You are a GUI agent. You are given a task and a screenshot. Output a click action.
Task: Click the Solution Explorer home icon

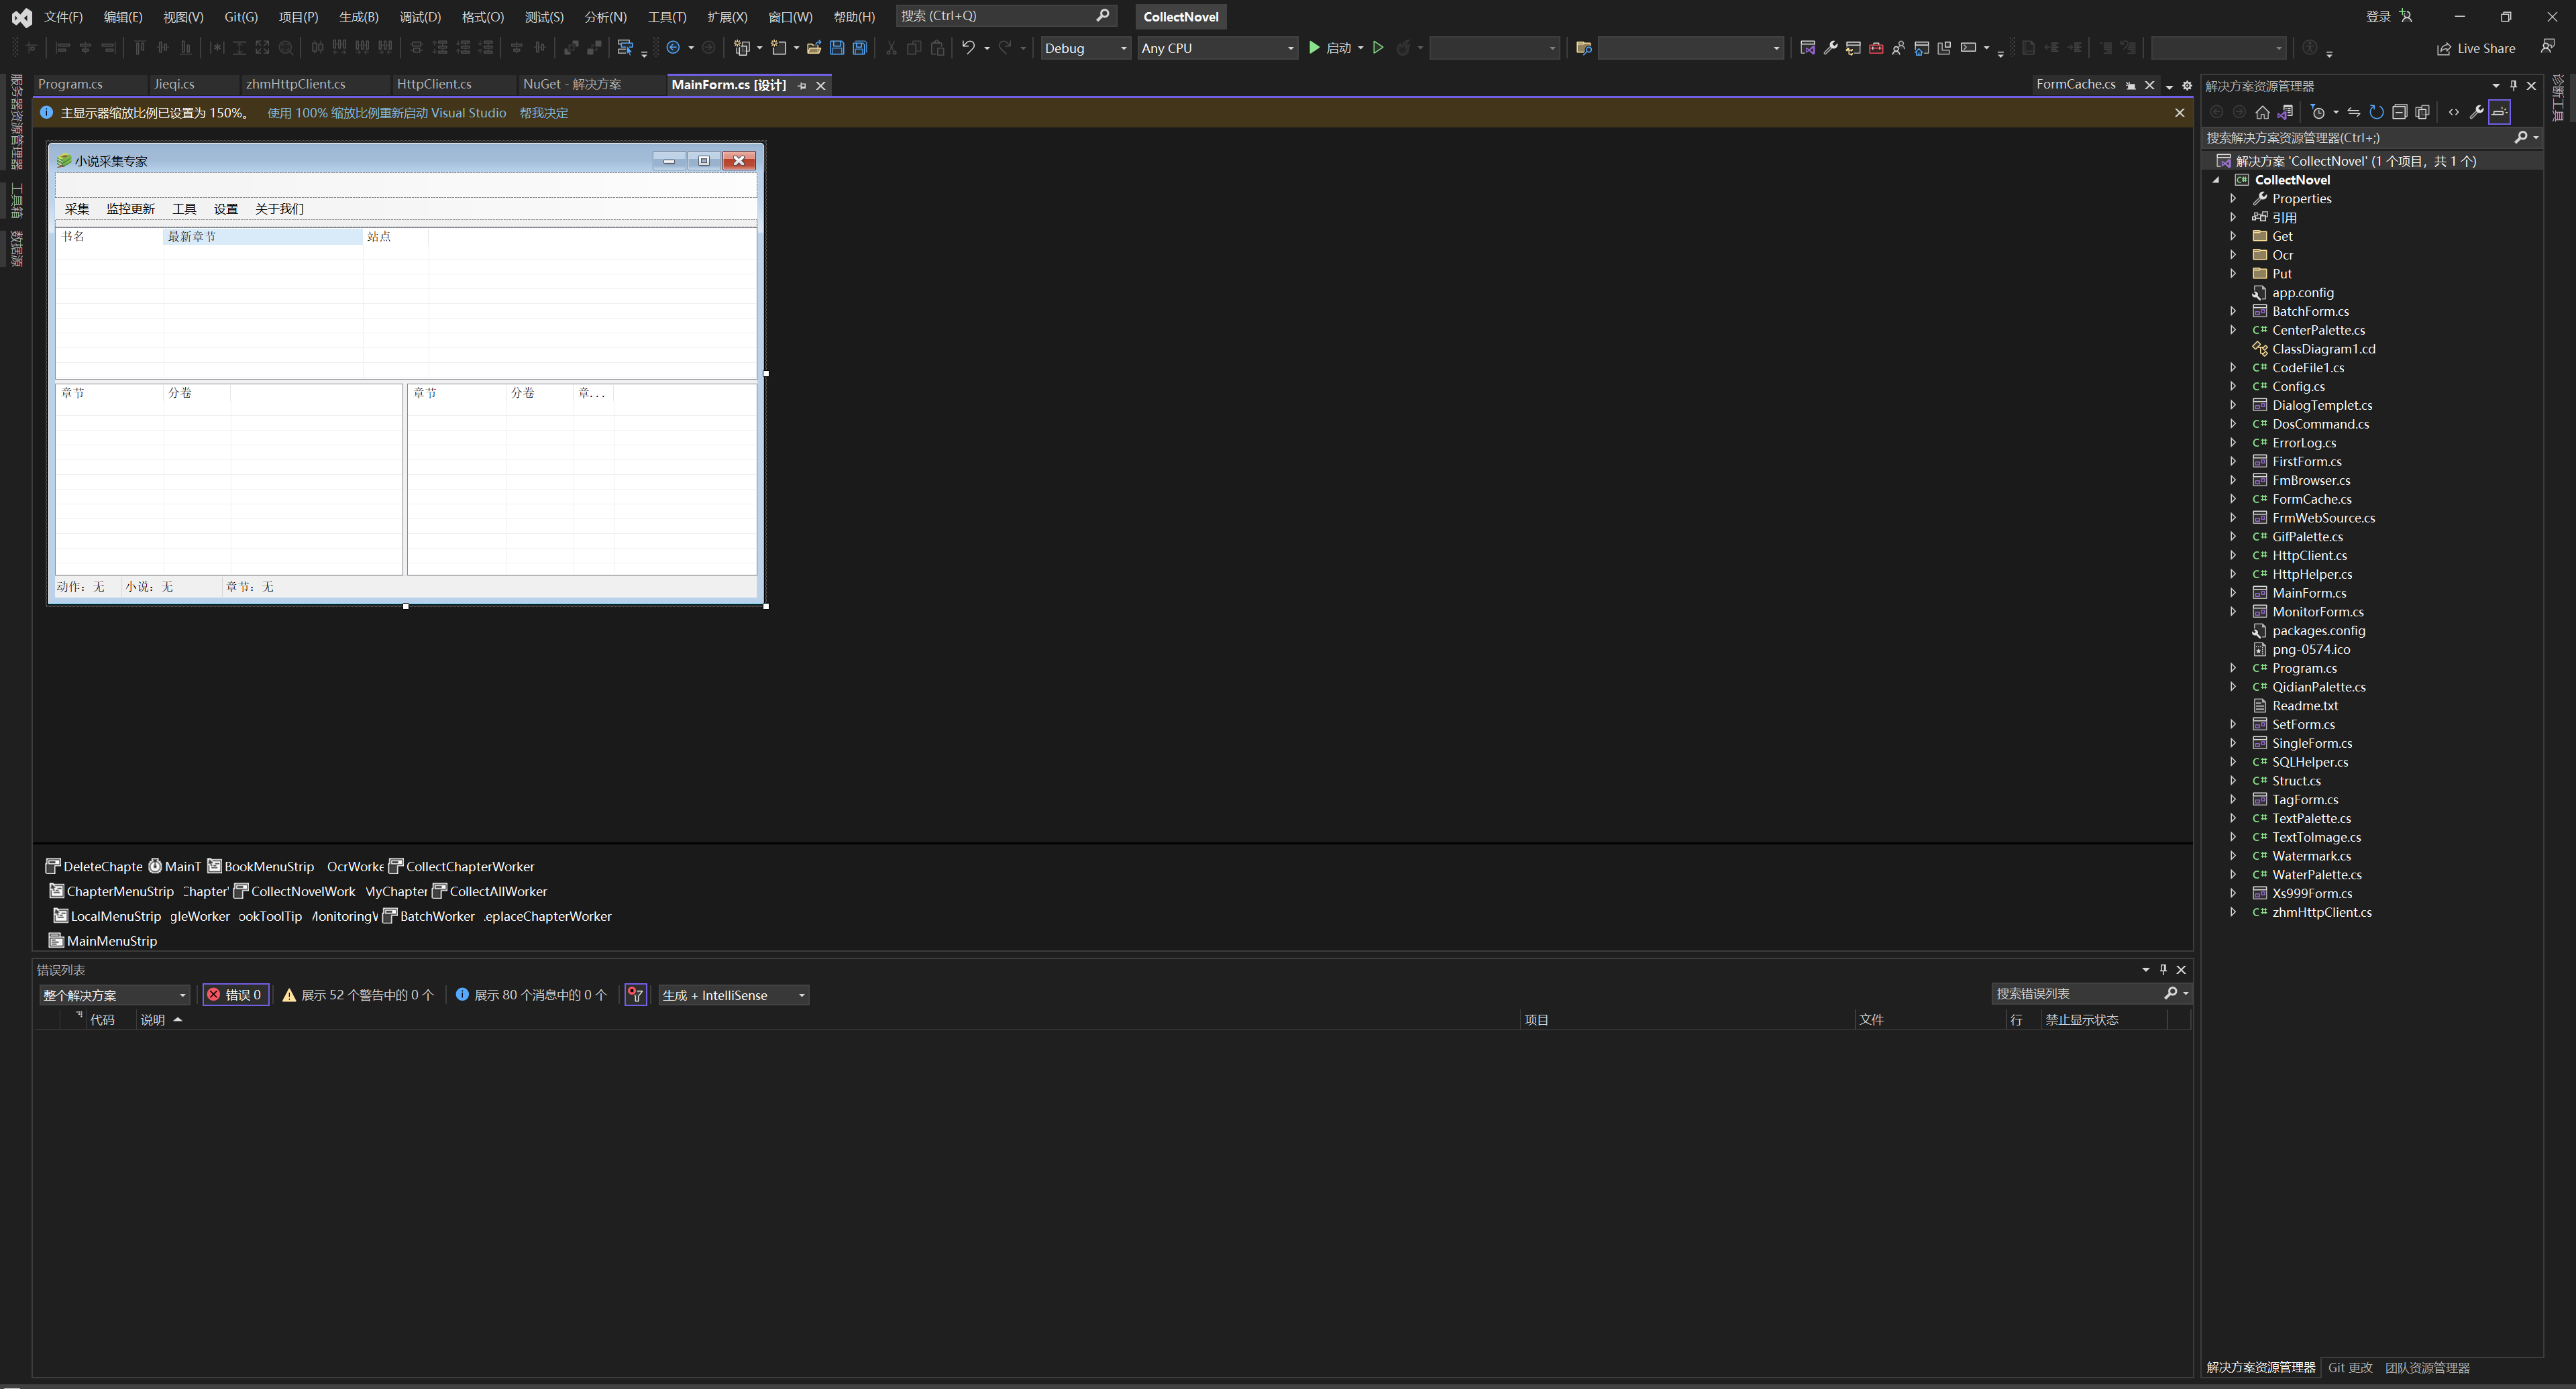point(2262,112)
